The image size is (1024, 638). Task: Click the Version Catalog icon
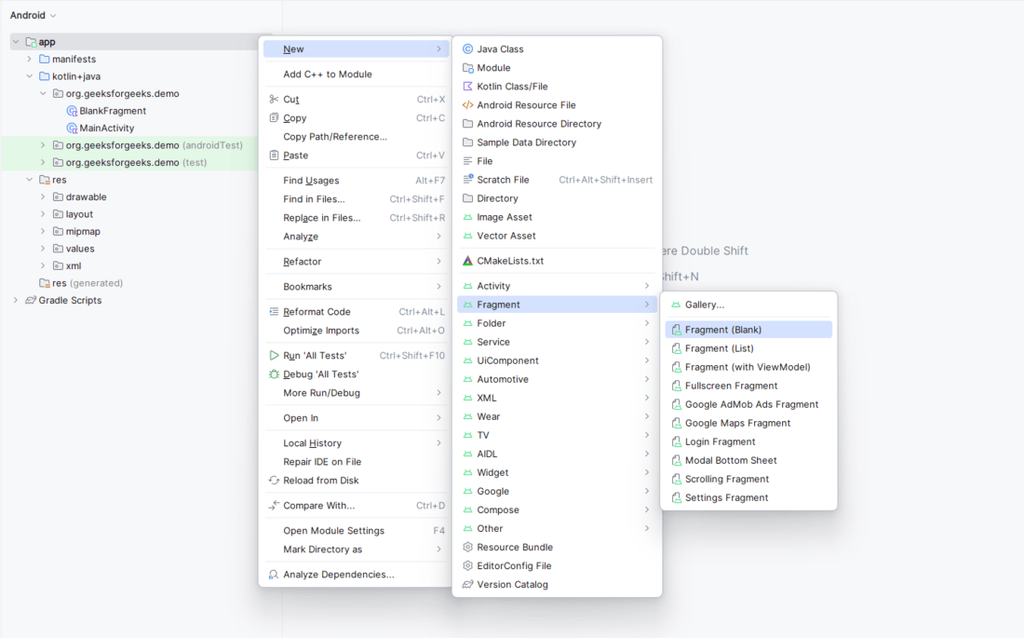468,584
